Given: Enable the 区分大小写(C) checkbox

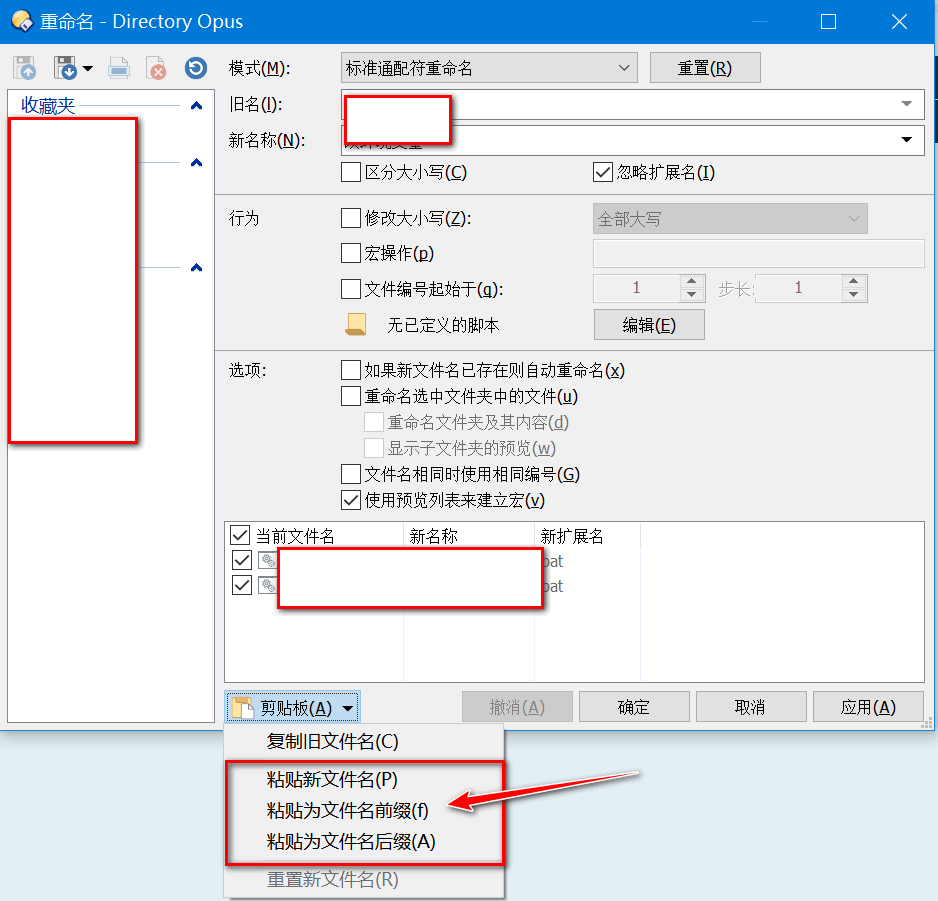Looking at the screenshot, I should [x=352, y=172].
